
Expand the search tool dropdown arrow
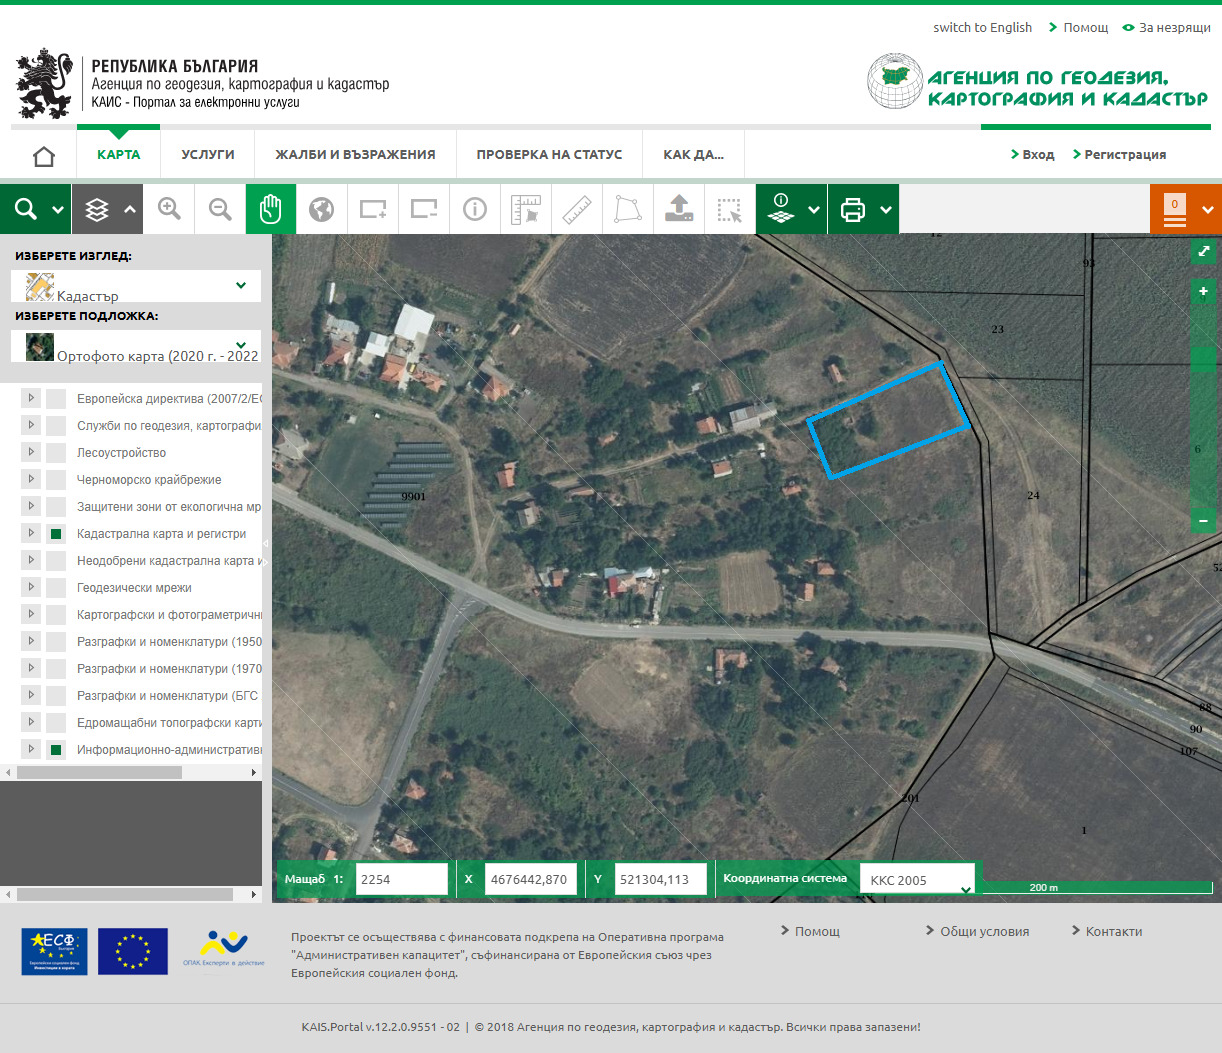coord(58,210)
